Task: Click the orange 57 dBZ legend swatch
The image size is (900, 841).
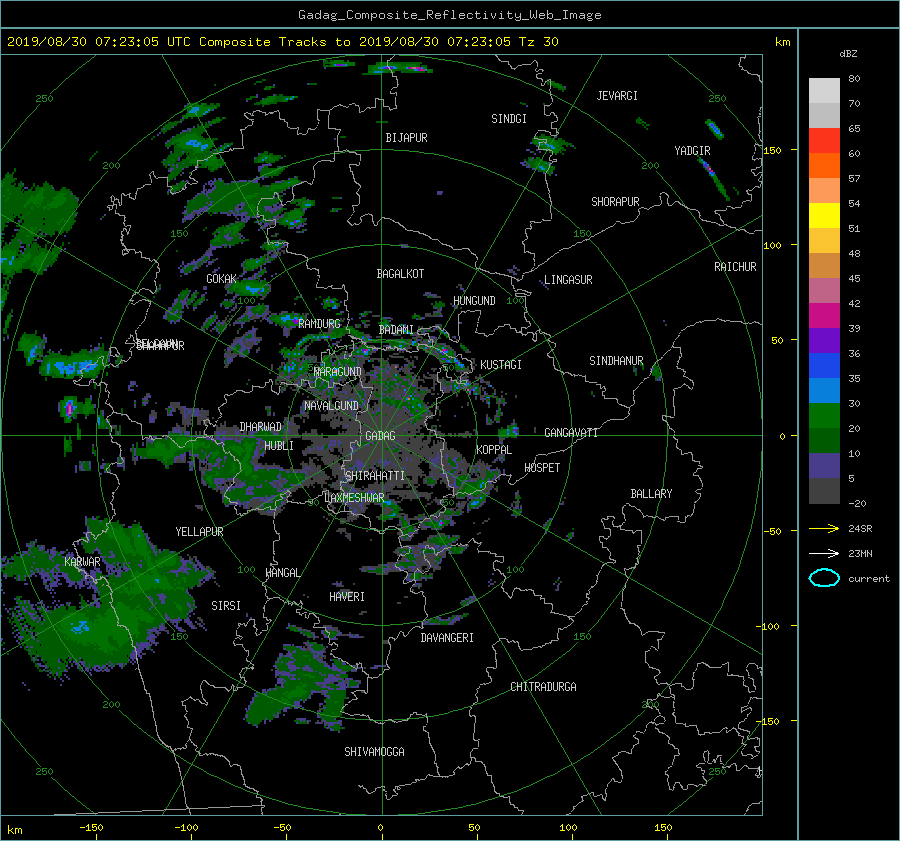Action: 824,166
